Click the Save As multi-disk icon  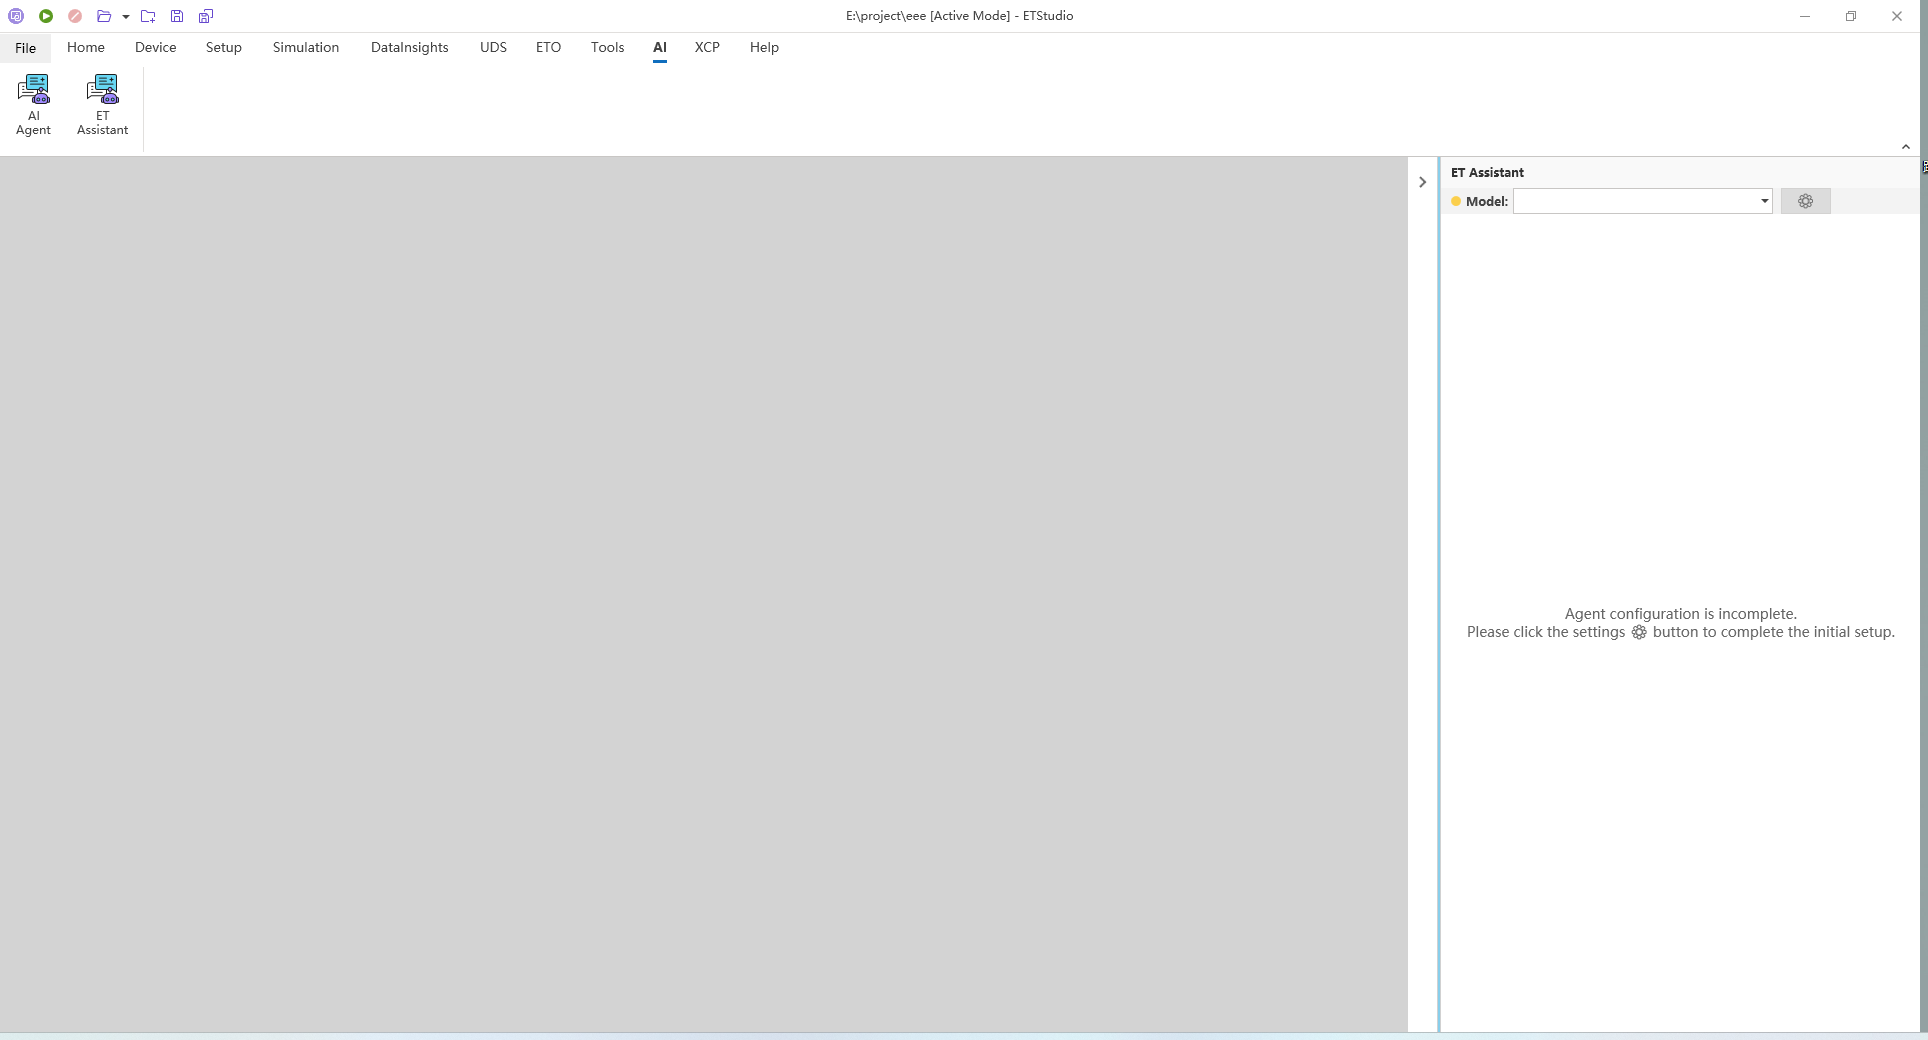pyautogui.click(x=206, y=16)
